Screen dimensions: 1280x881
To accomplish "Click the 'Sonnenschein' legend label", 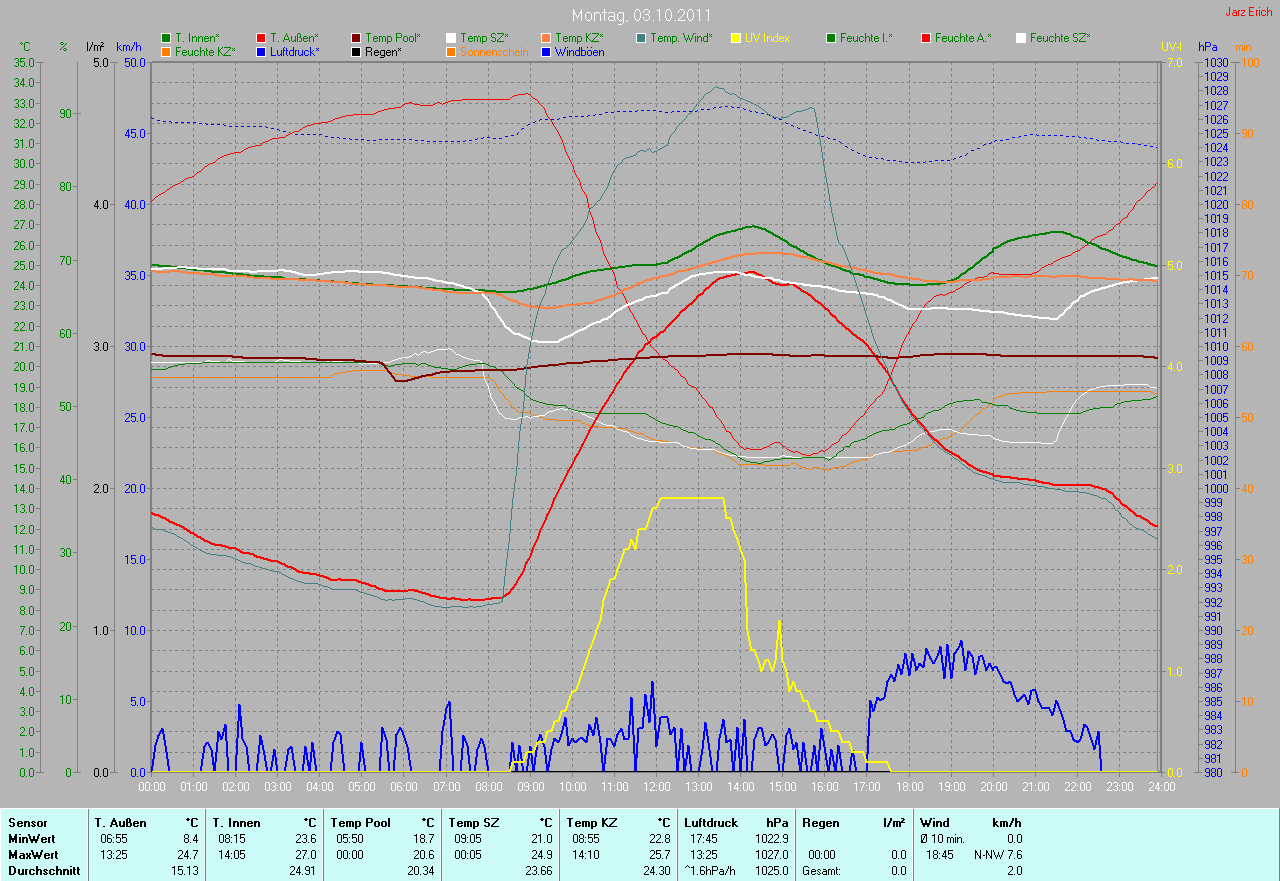I will point(494,51).
